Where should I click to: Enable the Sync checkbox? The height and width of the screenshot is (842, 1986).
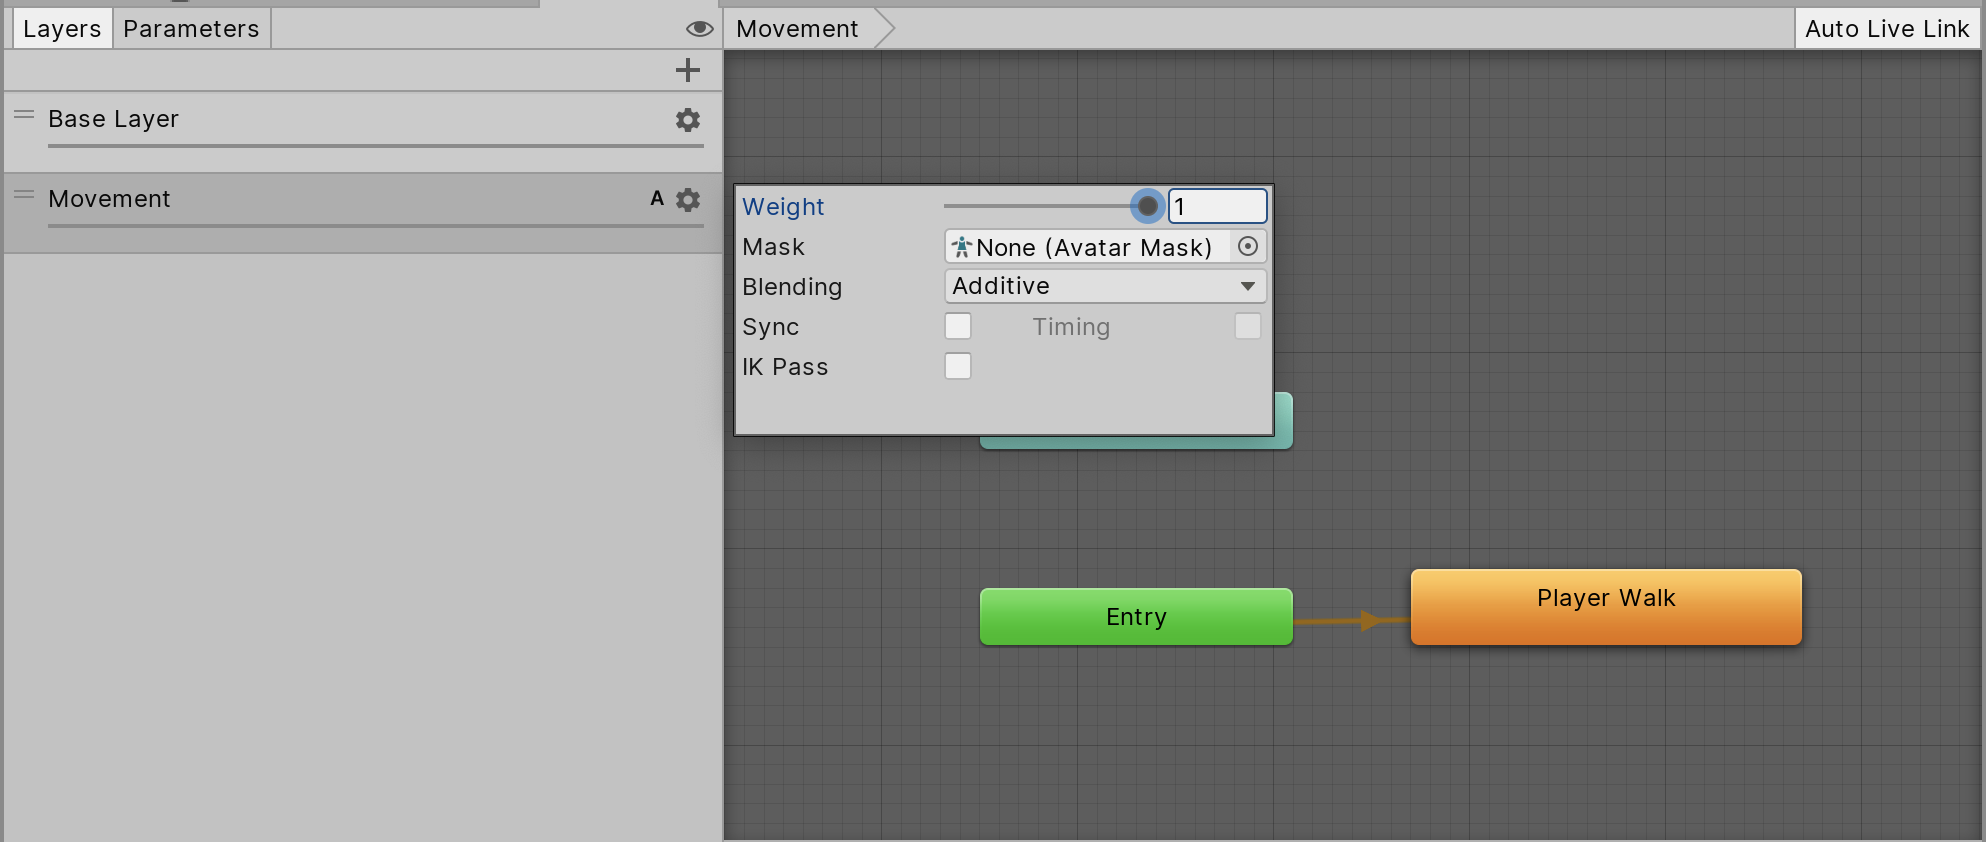(958, 327)
